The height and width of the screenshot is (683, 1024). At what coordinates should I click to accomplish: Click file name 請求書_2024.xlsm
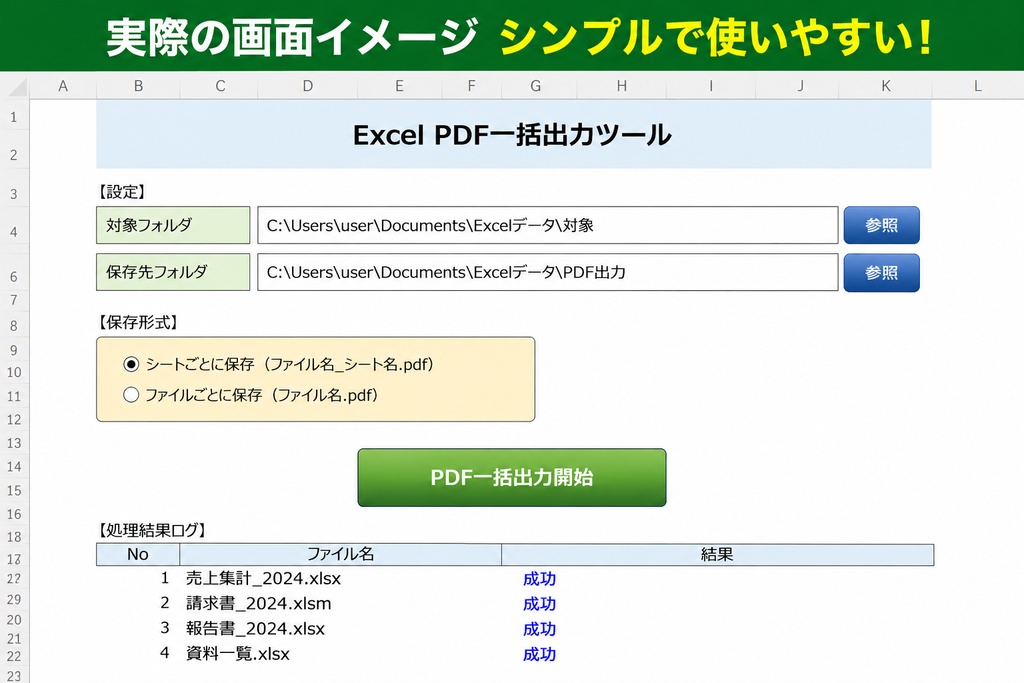259,603
